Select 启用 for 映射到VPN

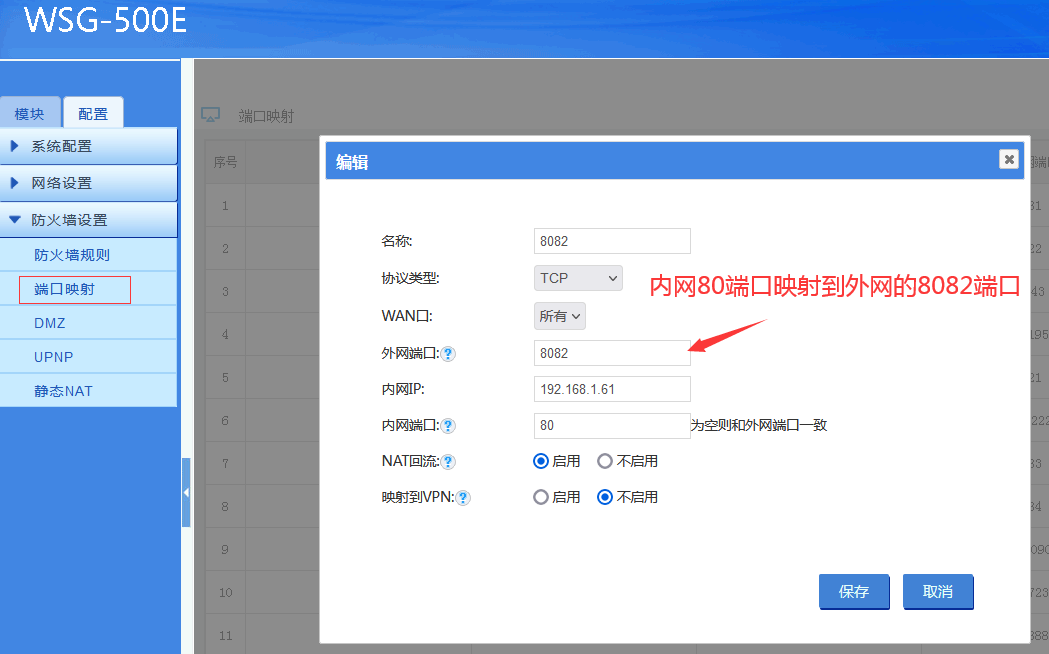coord(541,497)
